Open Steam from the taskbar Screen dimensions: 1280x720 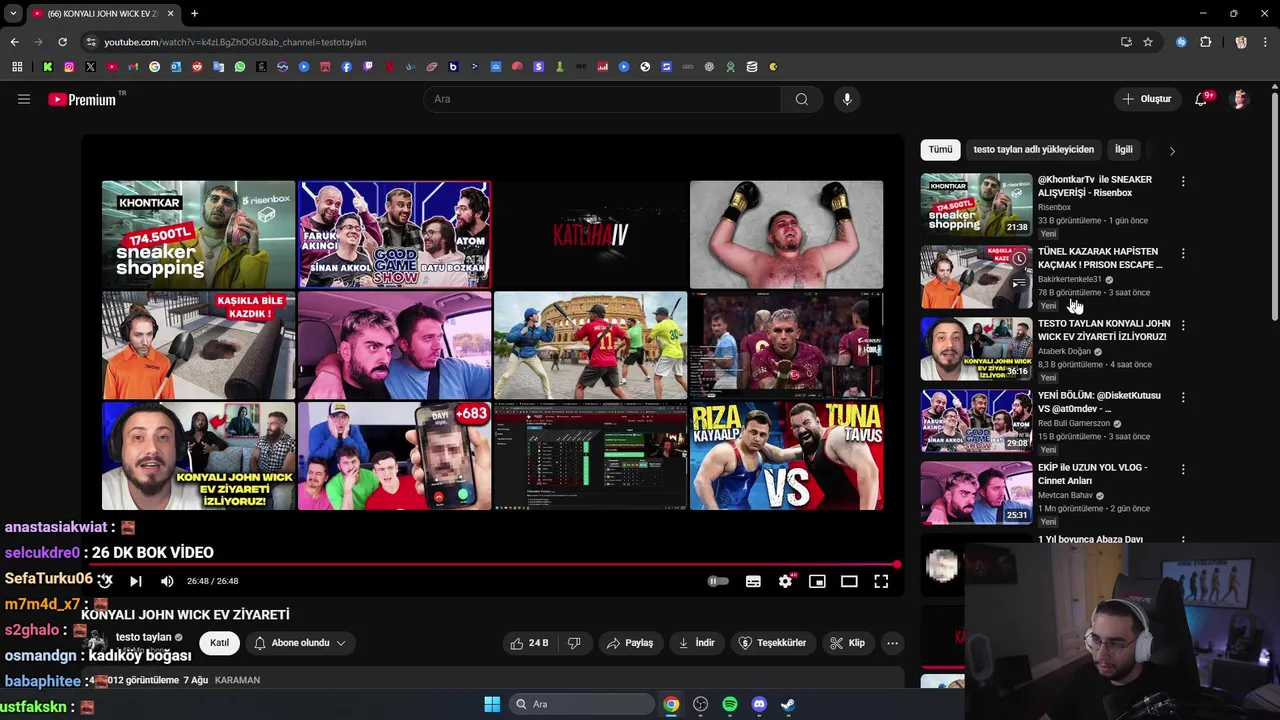(788, 704)
